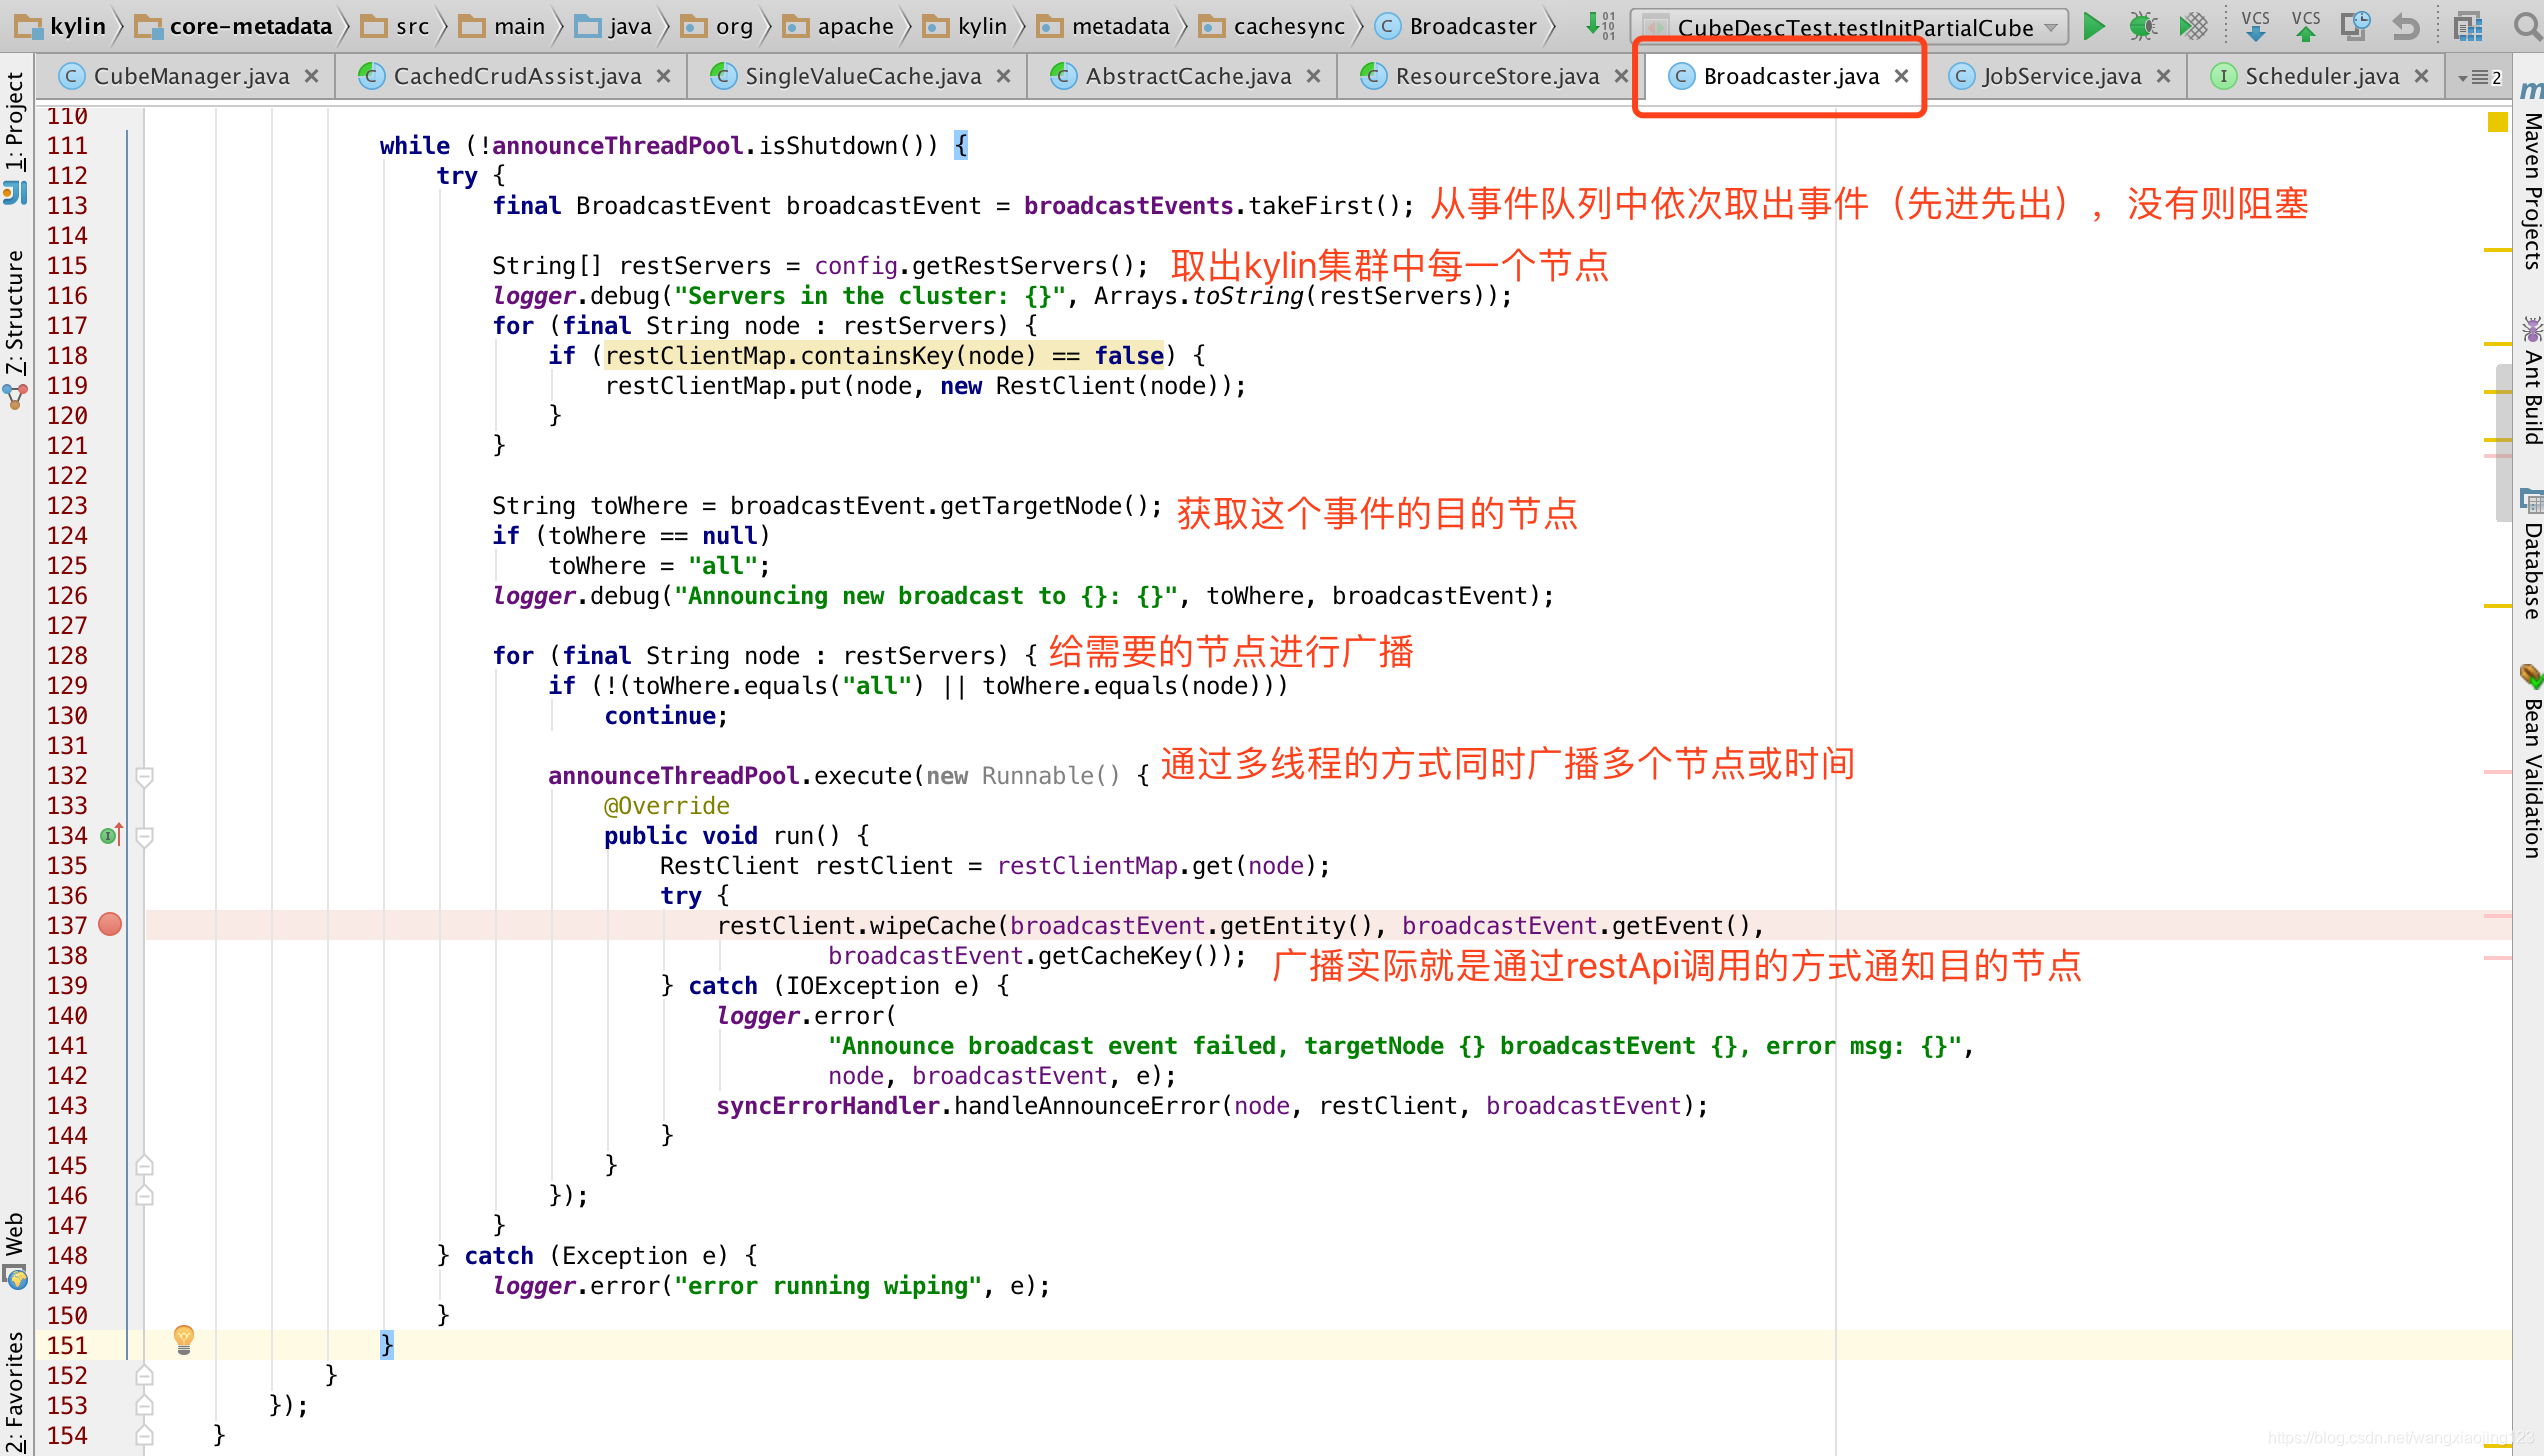The height and width of the screenshot is (1456, 2544).
Task: Click the yellow inspection status indicator
Action: [x=2497, y=122]
